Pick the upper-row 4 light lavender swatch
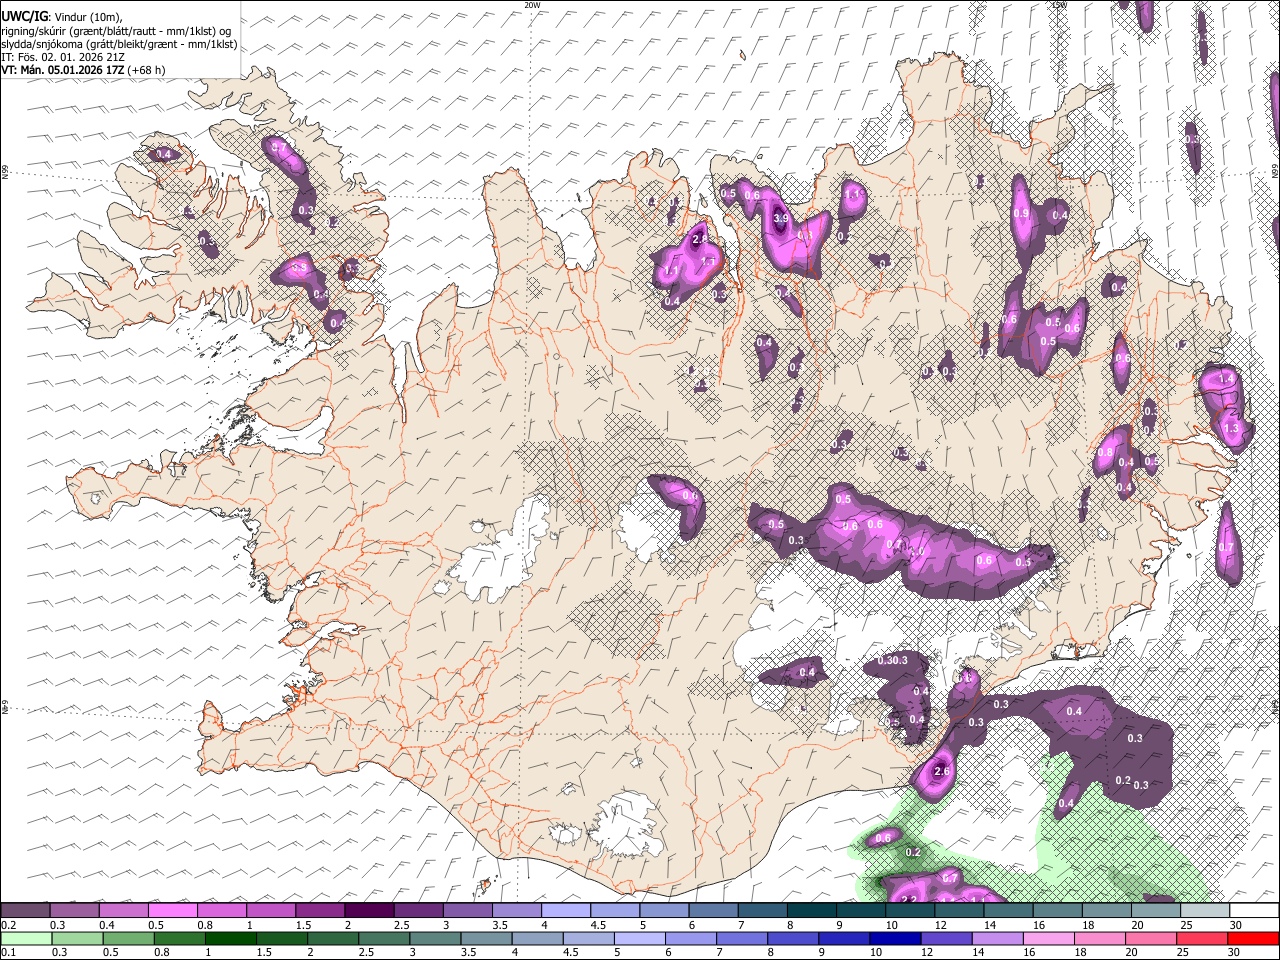 tap(565, 910)
